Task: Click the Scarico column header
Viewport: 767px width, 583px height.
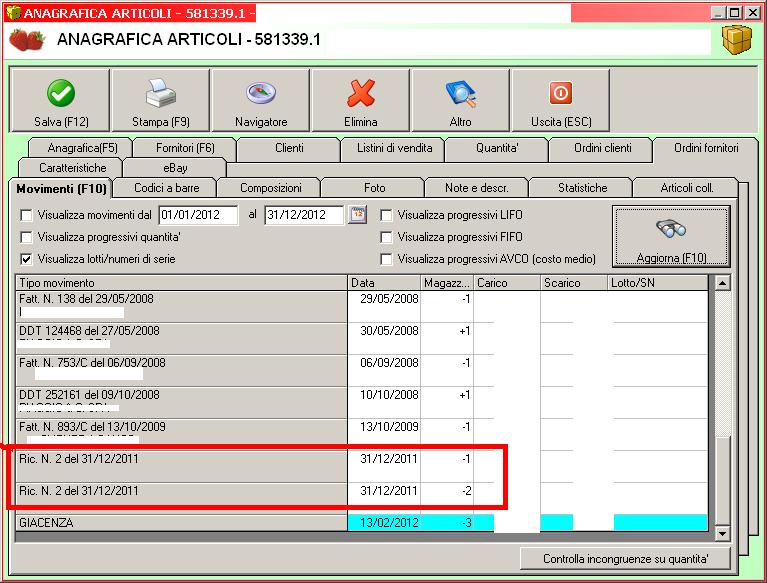Action: (x=574, y=283)
